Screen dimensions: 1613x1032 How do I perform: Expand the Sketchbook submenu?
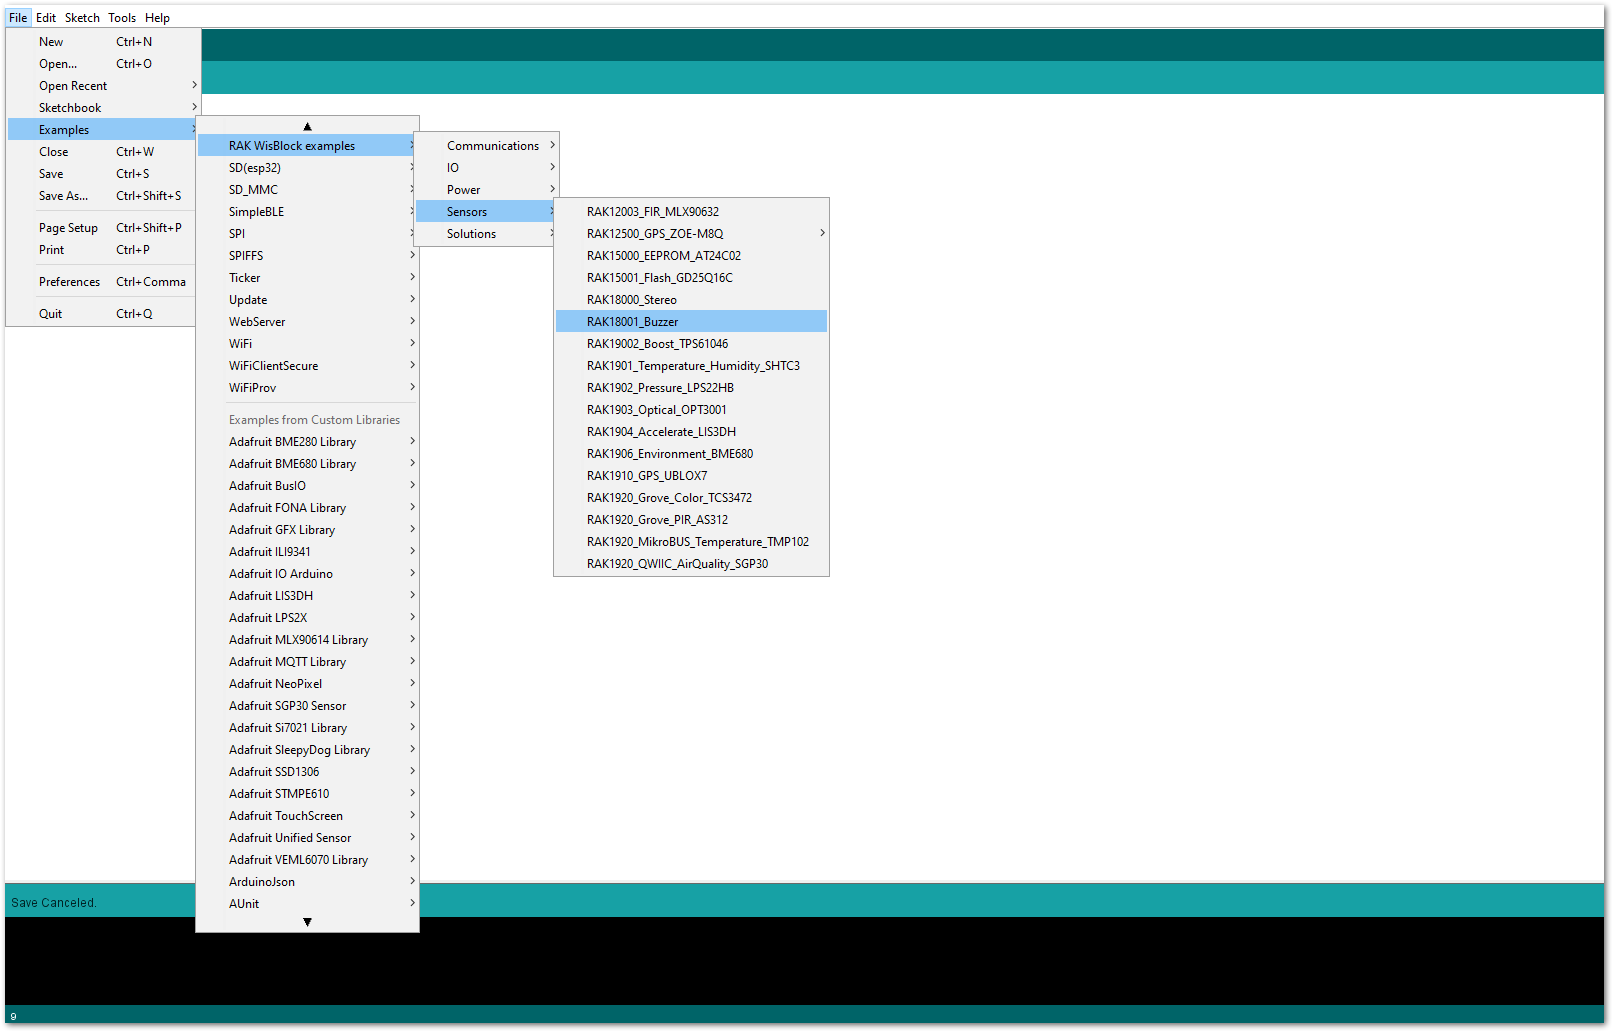point(102,108)
